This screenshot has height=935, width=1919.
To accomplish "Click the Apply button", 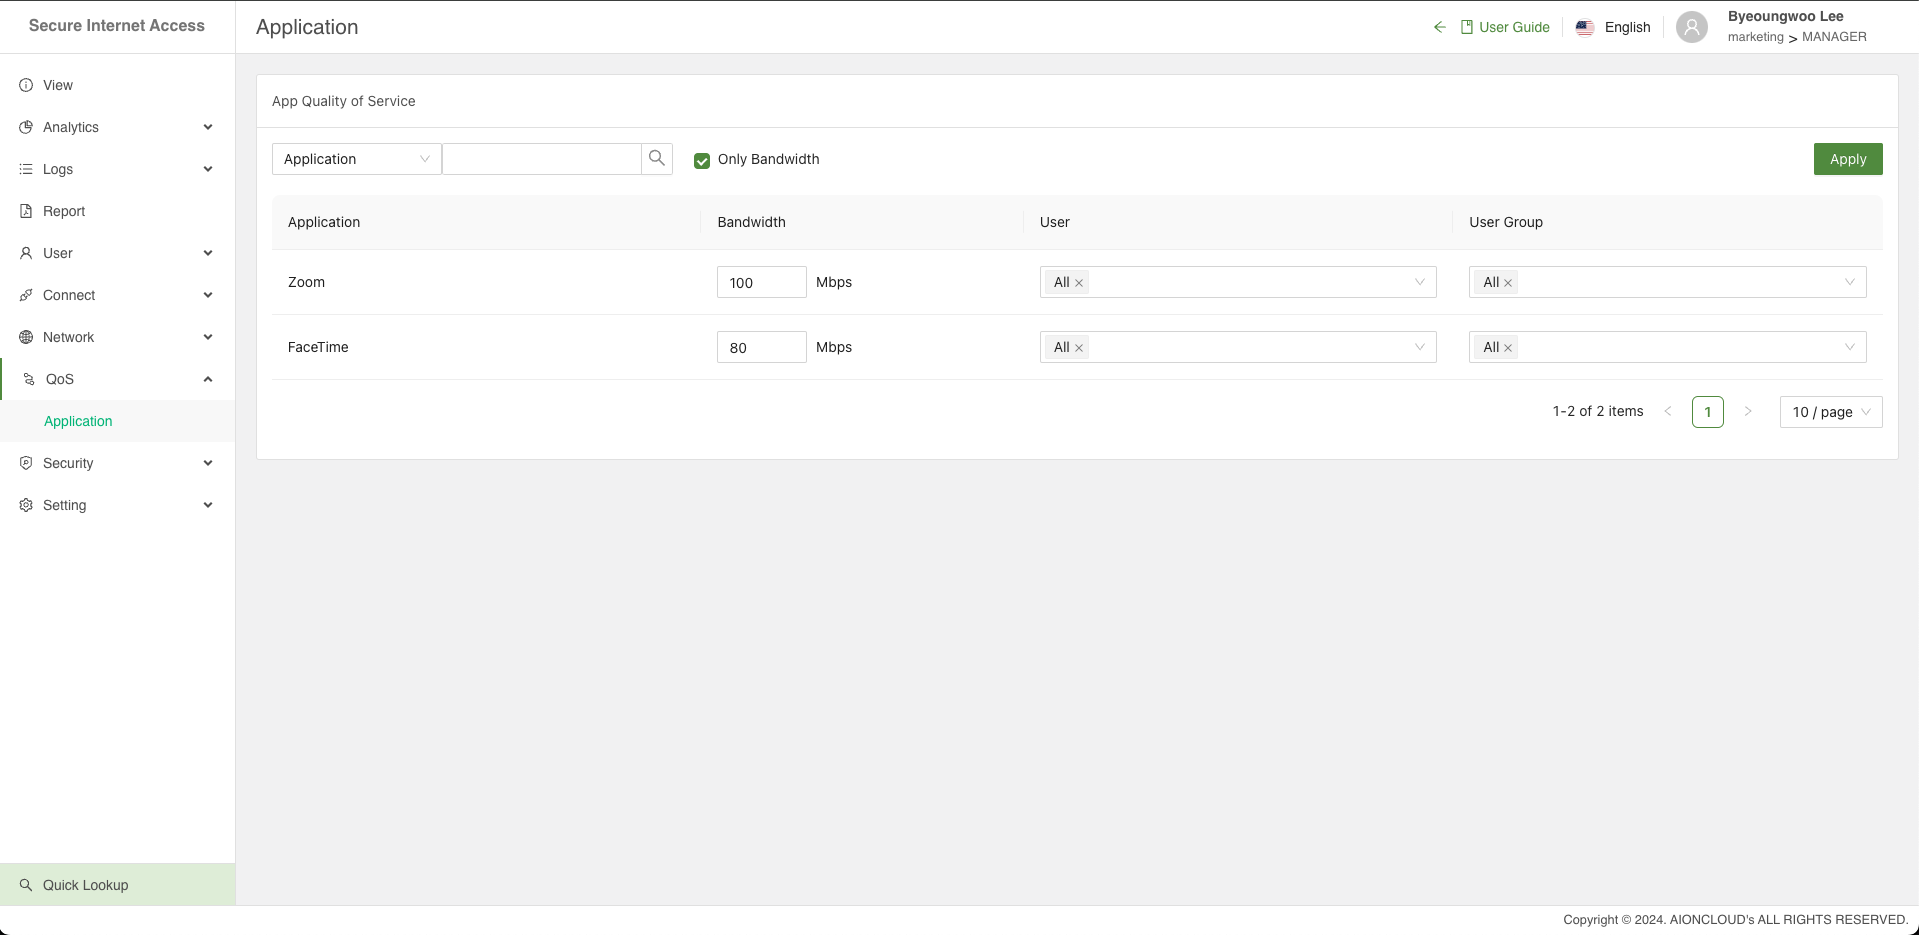I will pyautogui.click(x=1848, y=159).
